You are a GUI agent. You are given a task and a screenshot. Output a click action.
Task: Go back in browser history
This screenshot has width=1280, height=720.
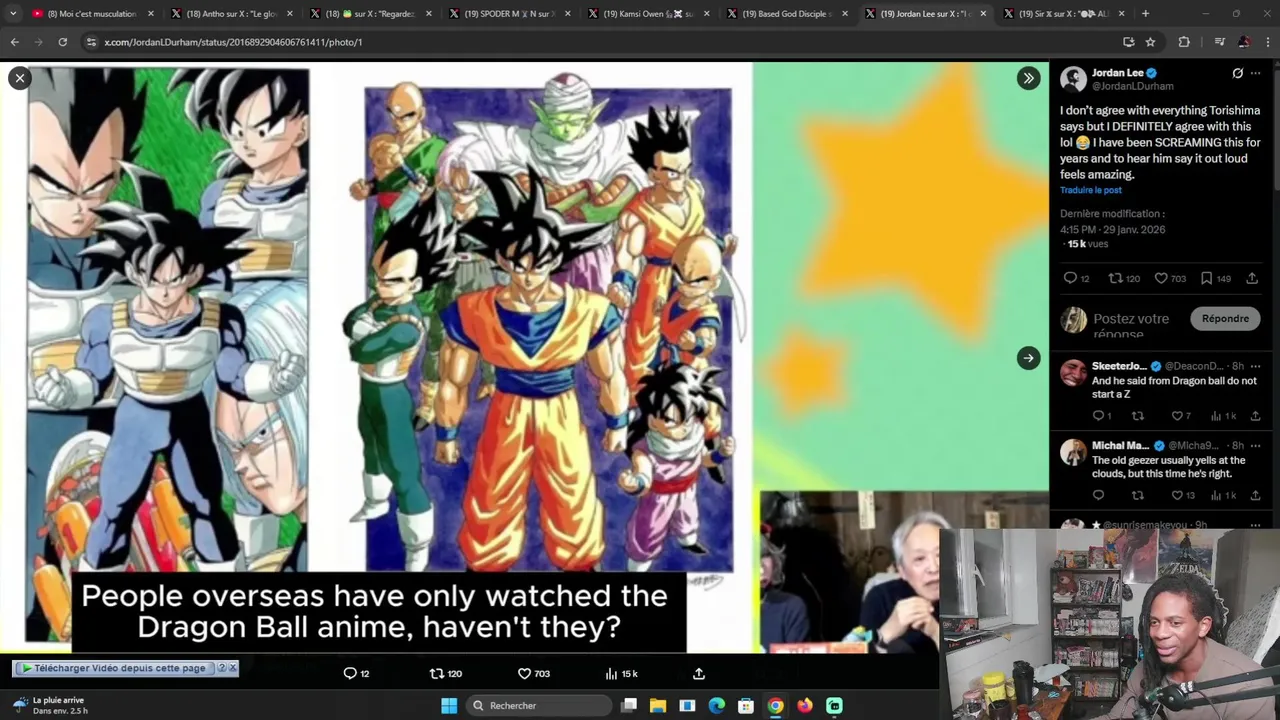[x=14, y=42]
